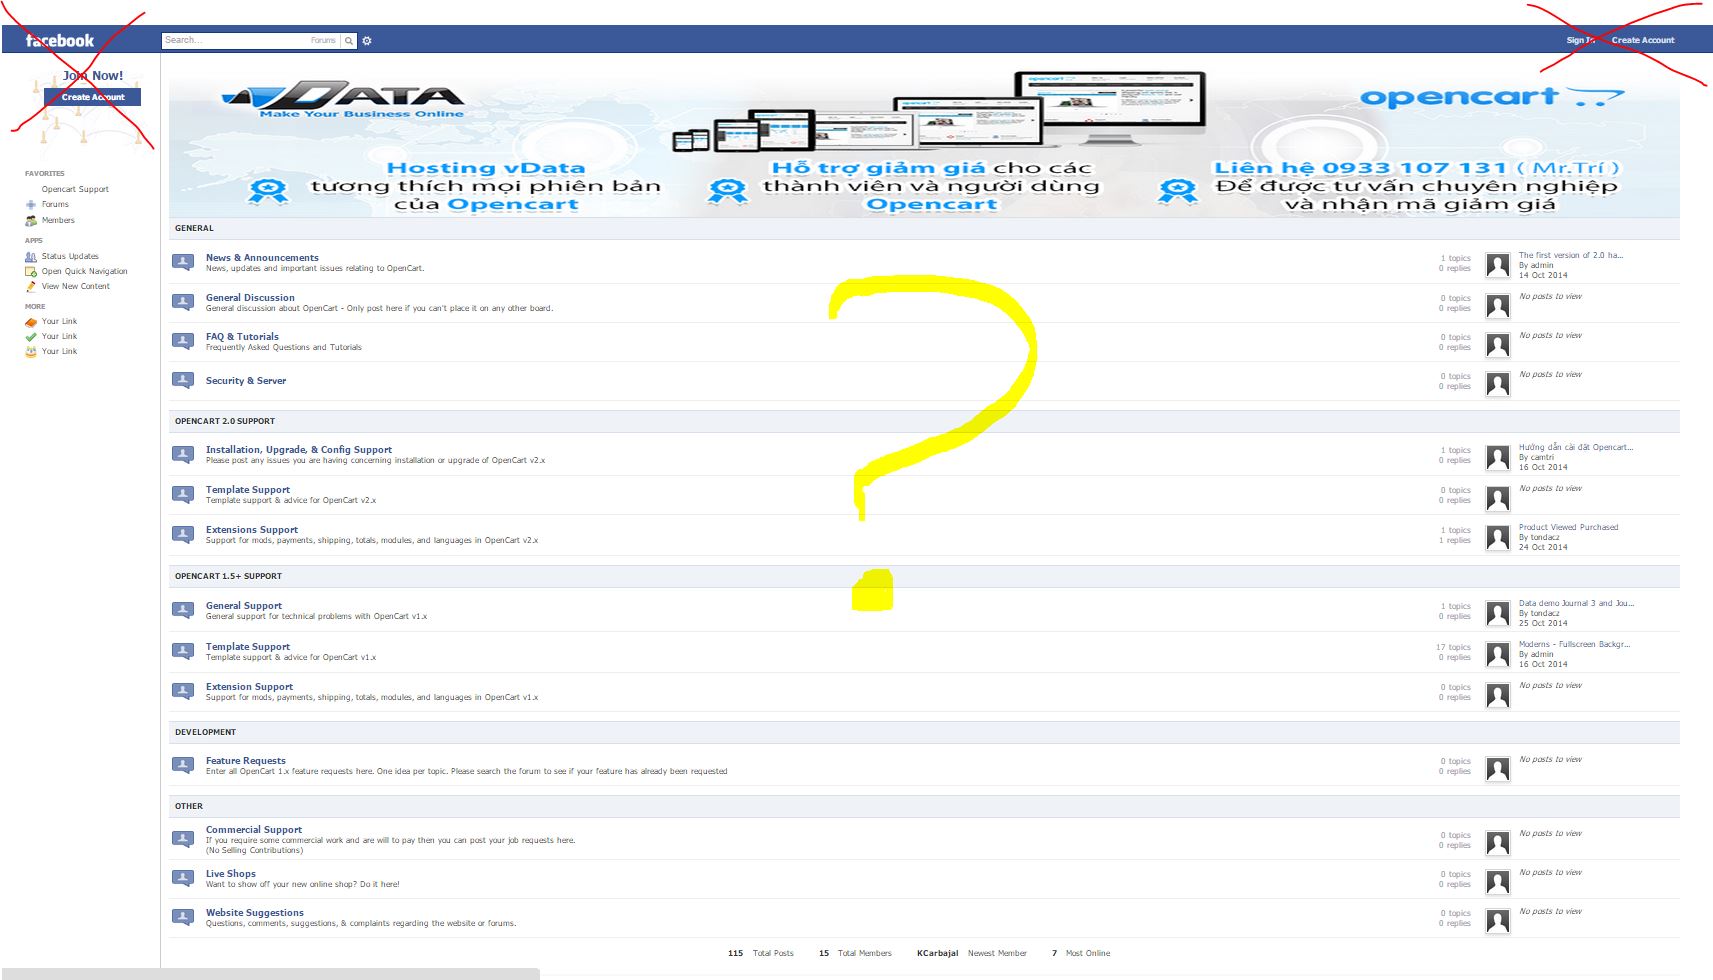Open Security & Server forum
This screenshot has width=1713, height=980.
point(246,381)
